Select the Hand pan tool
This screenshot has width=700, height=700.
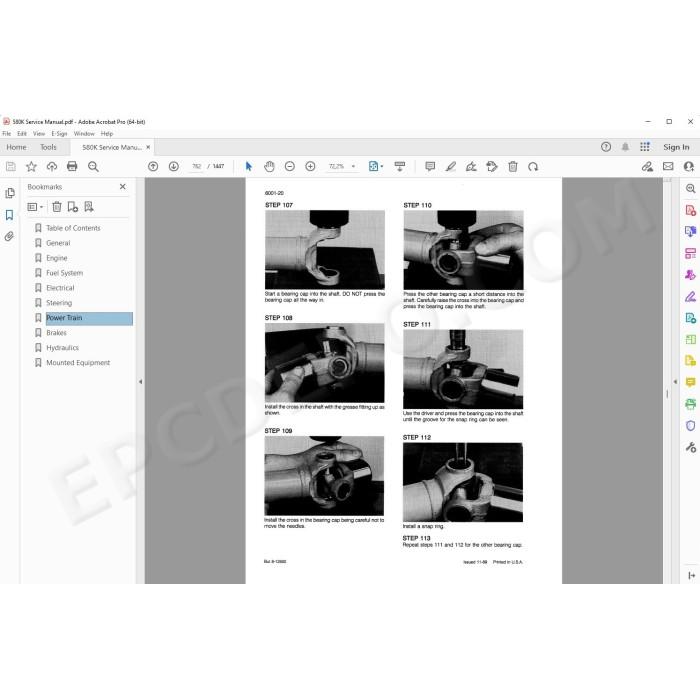[269, 167]
